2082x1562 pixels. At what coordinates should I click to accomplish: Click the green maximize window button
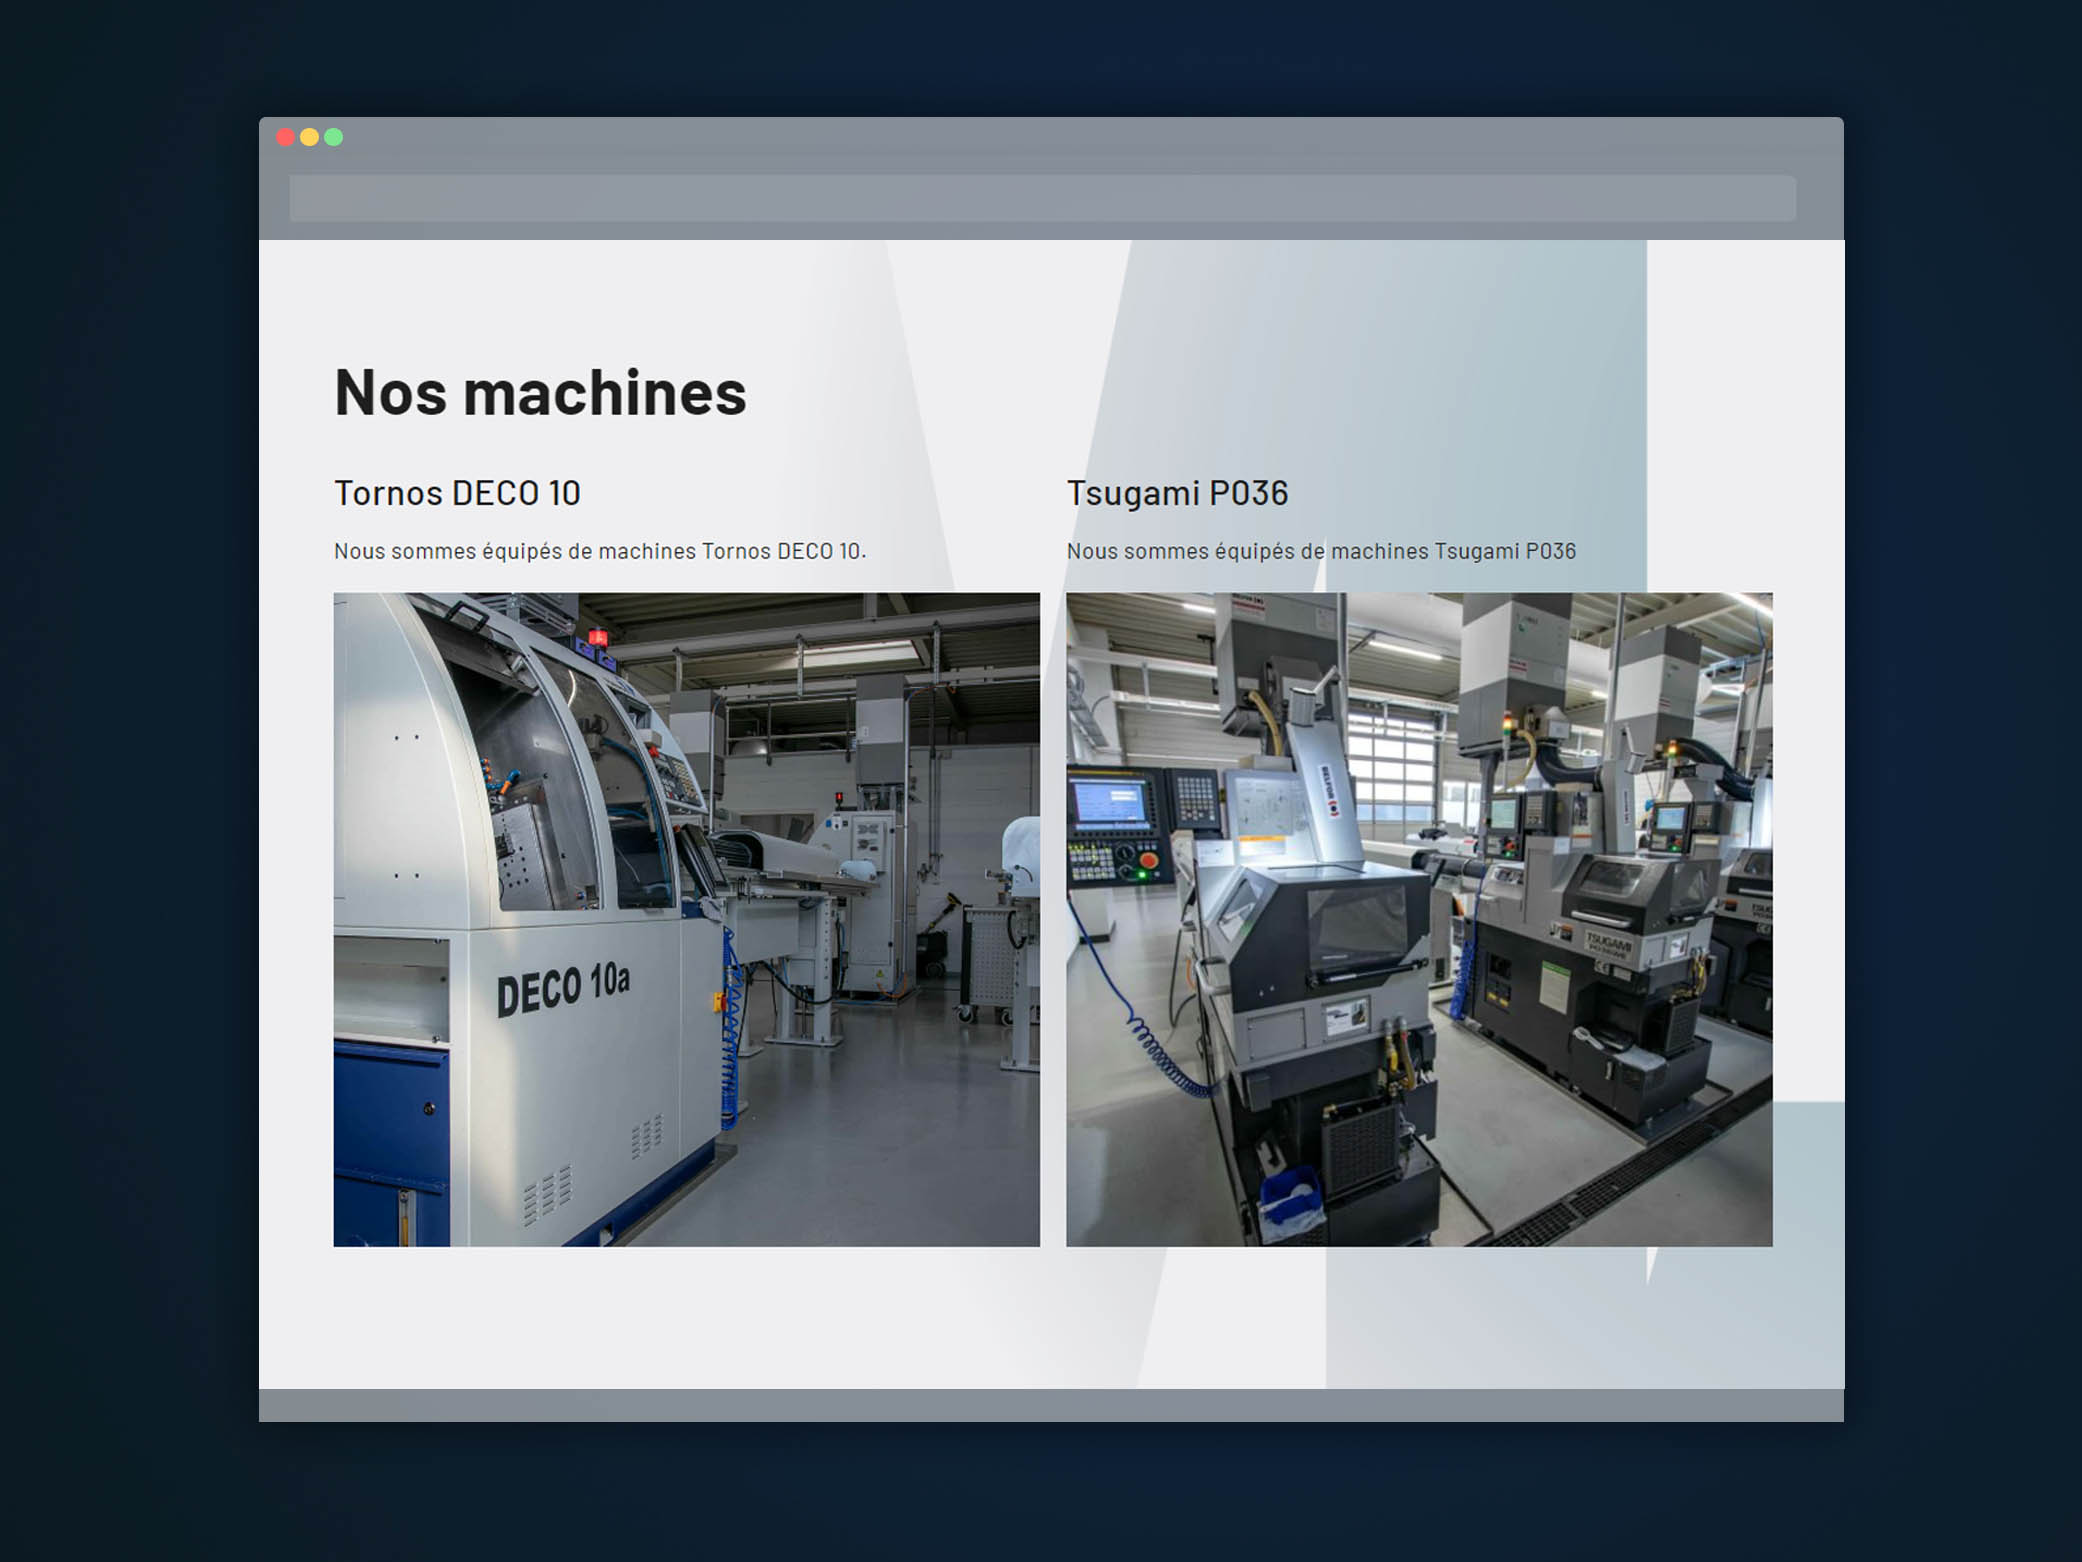(x=334, y=137)
